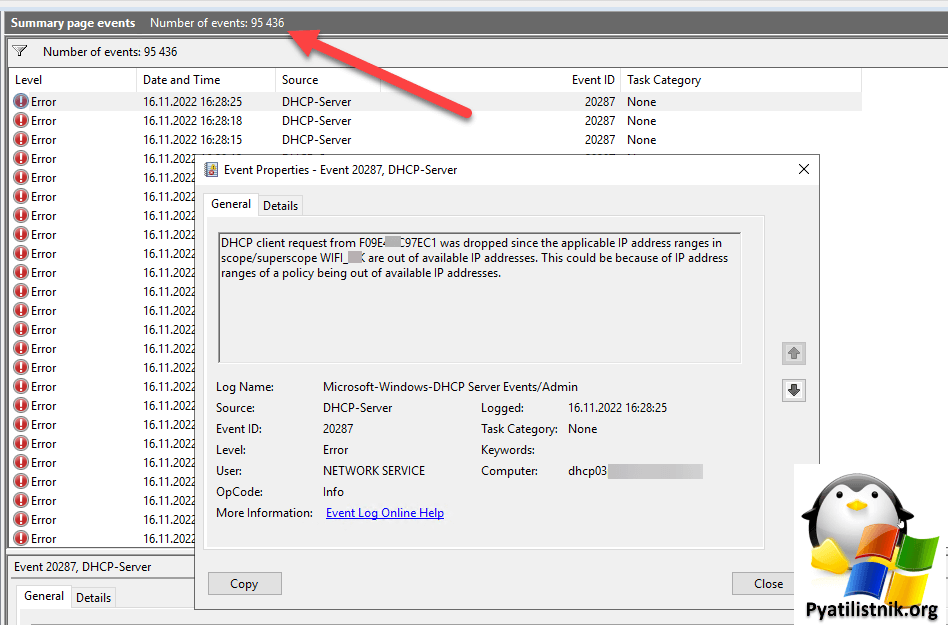Click the Error icon on the 16:28:25 row
This screenshot has height=625, width=948.
coord(21,101)
